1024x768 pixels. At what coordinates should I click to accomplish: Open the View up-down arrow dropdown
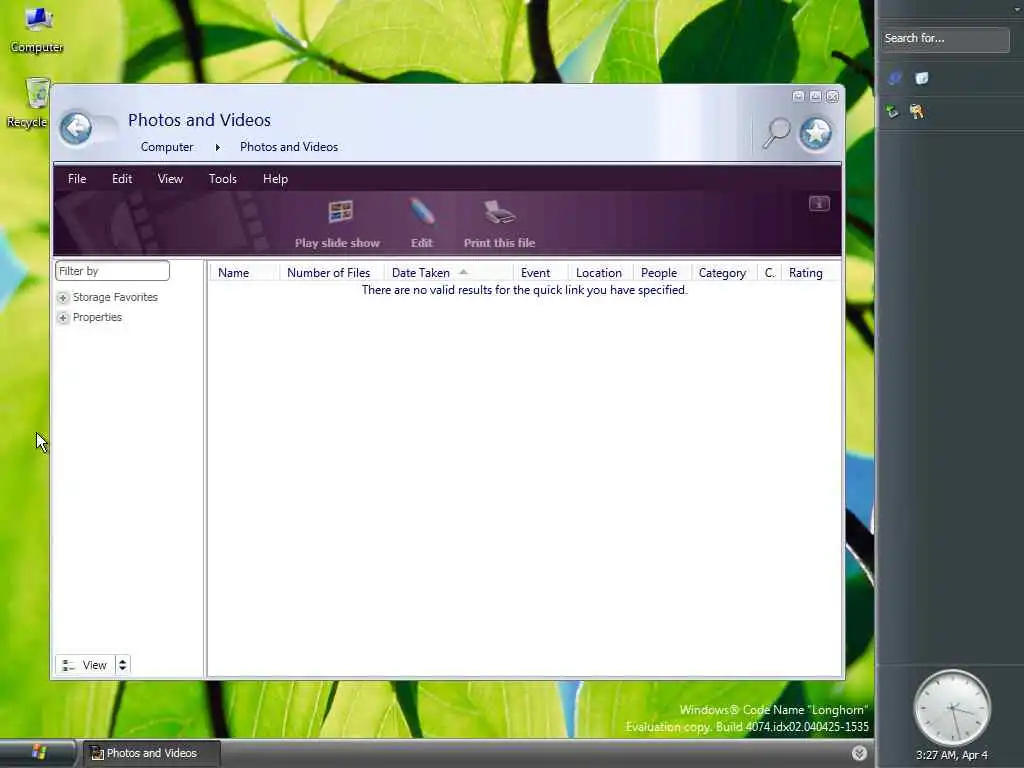[122, 665]
